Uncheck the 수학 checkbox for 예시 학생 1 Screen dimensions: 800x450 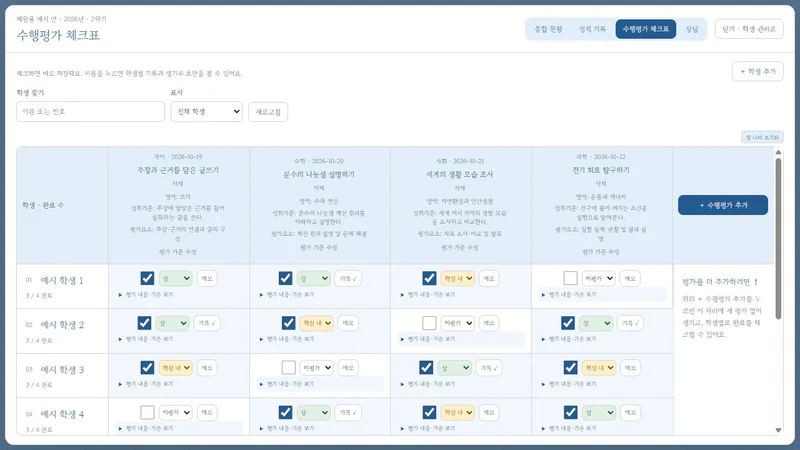pos(285,278)
